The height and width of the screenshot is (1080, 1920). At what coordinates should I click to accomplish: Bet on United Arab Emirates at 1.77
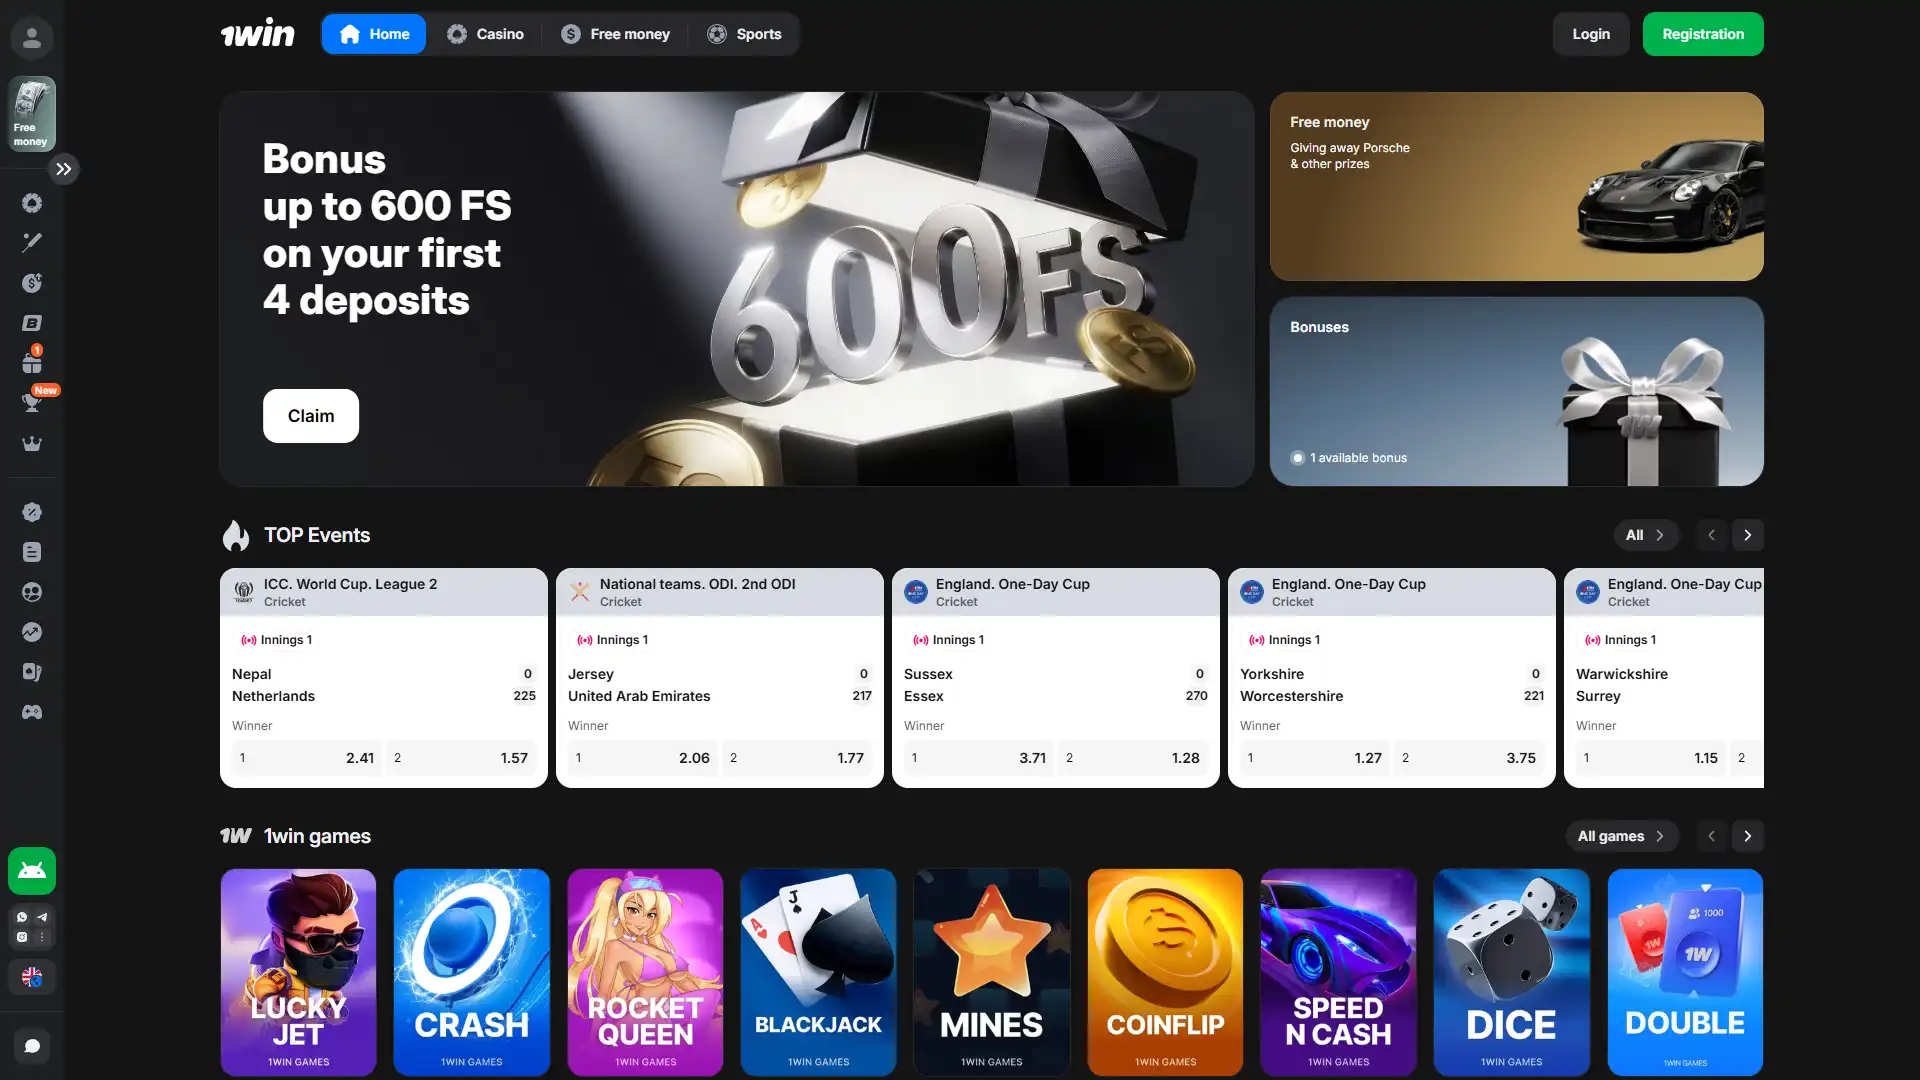click(x=797, y=758)
